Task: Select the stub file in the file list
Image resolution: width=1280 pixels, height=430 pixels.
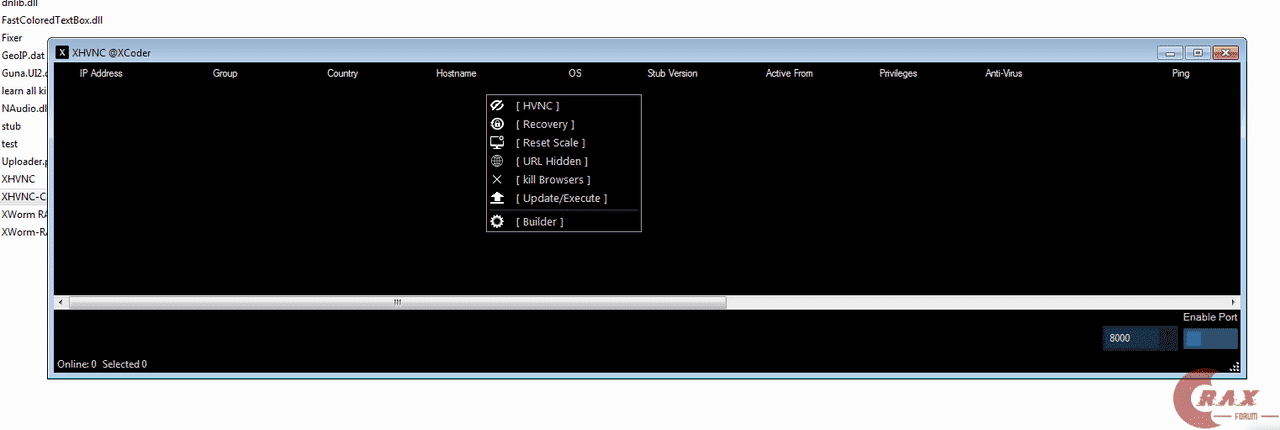Action: point(11,126)
